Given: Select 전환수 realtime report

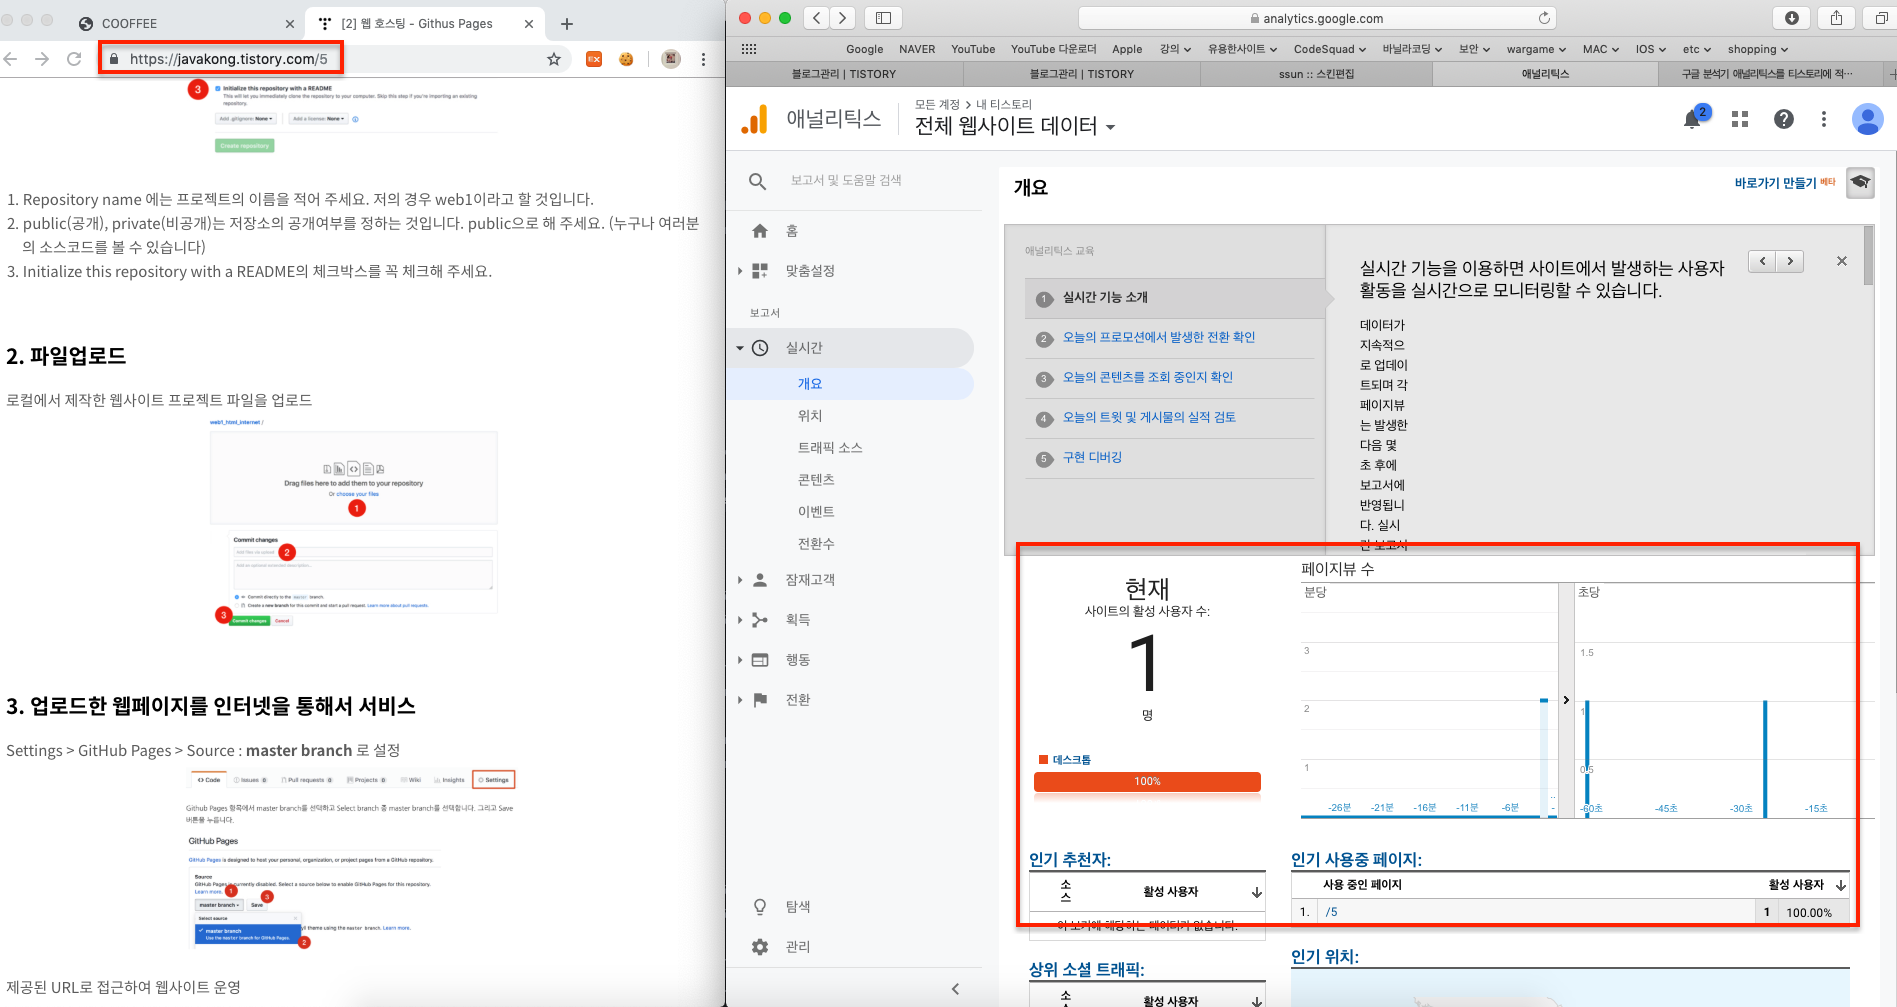Looking at the screenshot, I should 816,544.
